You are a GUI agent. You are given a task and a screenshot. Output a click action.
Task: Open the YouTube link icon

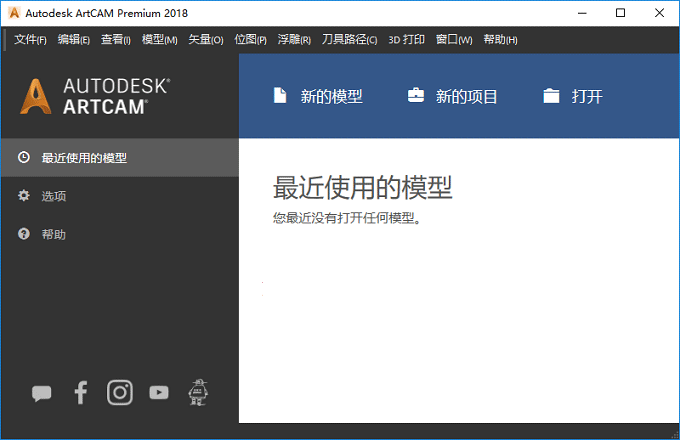click(159, 393)
